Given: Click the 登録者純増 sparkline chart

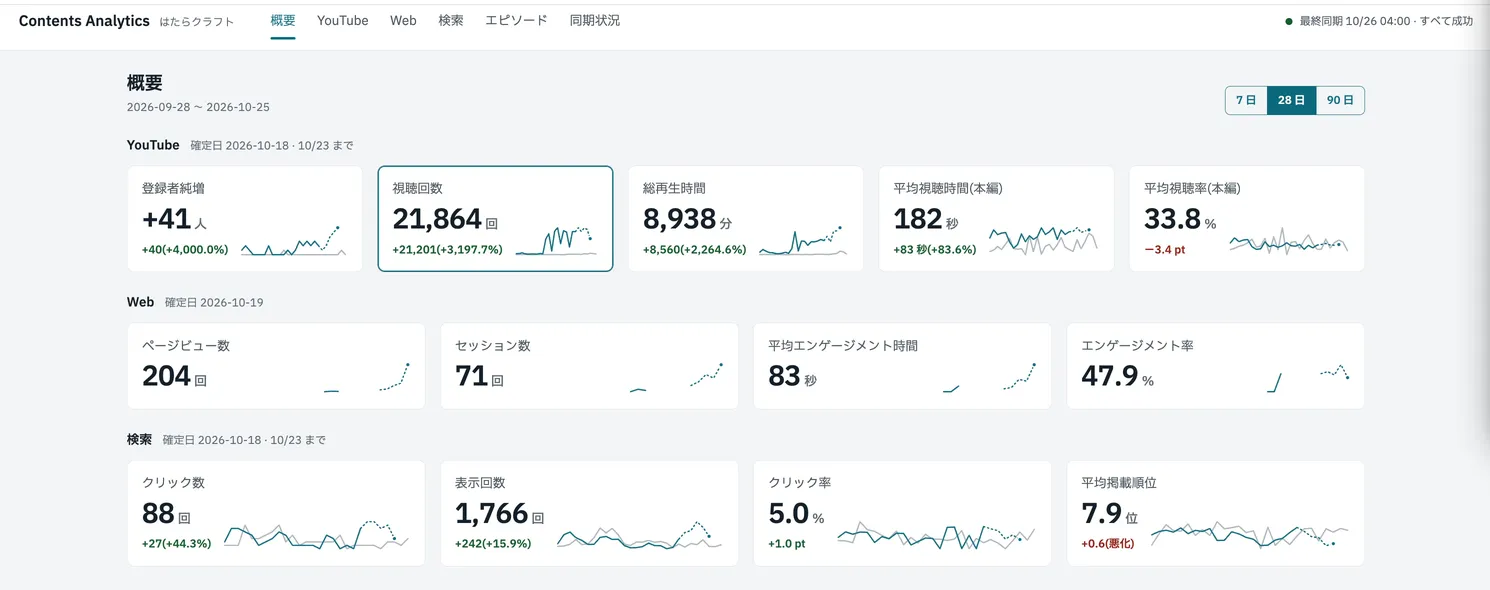Looking at the screenshot, I should (293, 240).
